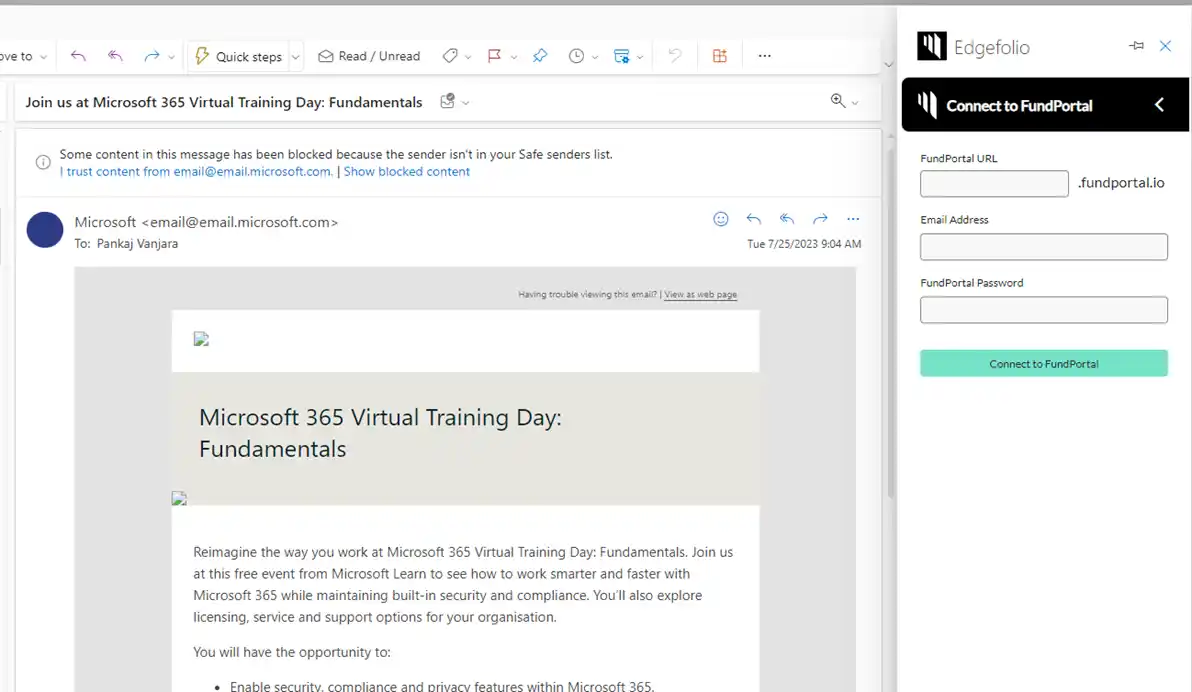Click the Reply icon in the toolbar
This screenshot has width=1192, height=692.
pyautogui.click(x=78, y=56)
